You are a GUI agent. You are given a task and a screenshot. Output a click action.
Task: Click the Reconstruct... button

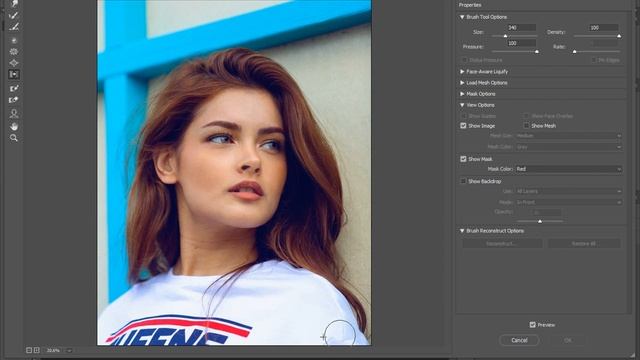click(x=502, y=244)
